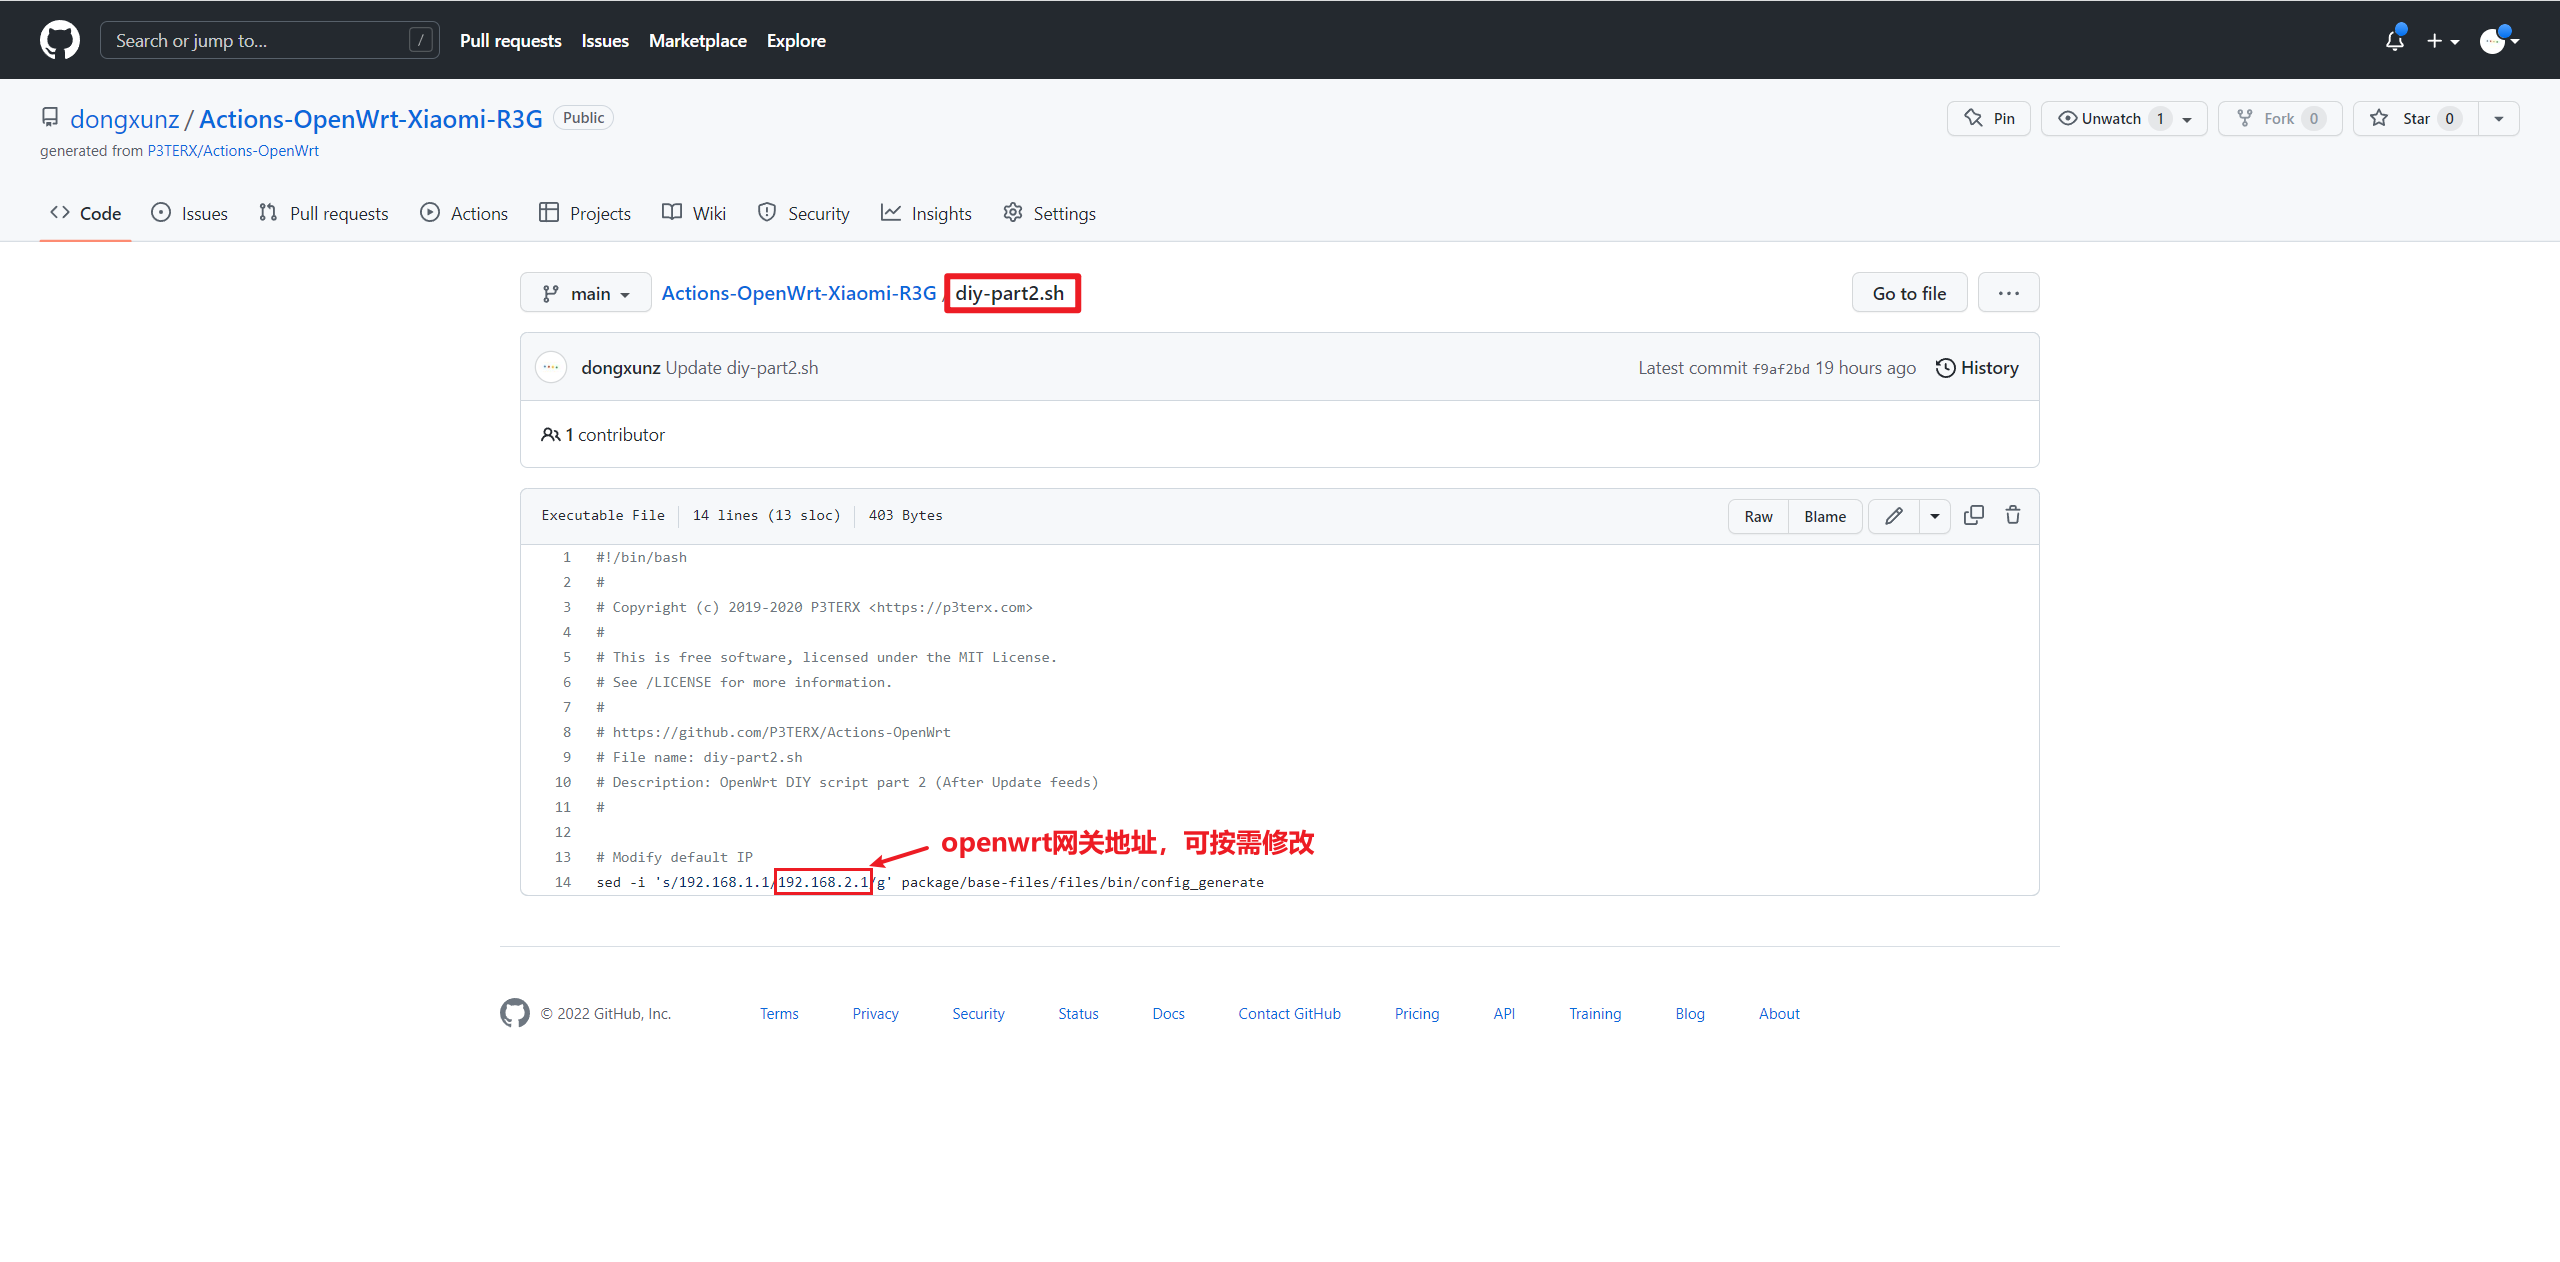2560x1262 pixels.
Task: Click the delete file trash icon
Action: [2013, 514]
